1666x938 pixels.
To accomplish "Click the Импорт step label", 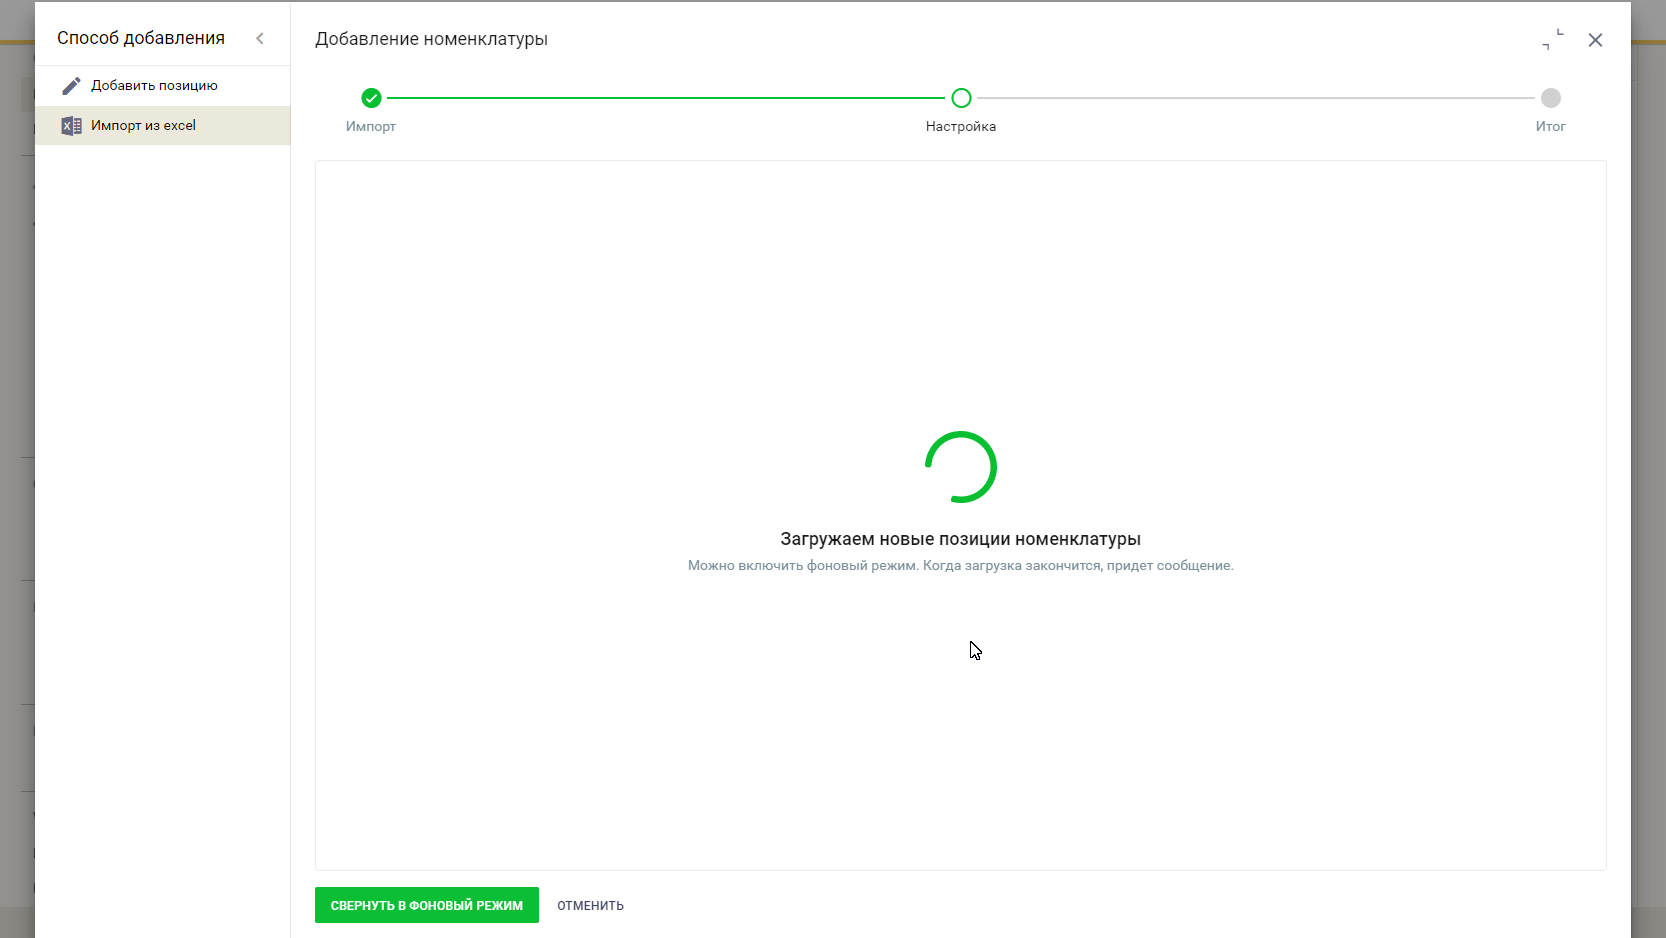I will click(371, 127).
